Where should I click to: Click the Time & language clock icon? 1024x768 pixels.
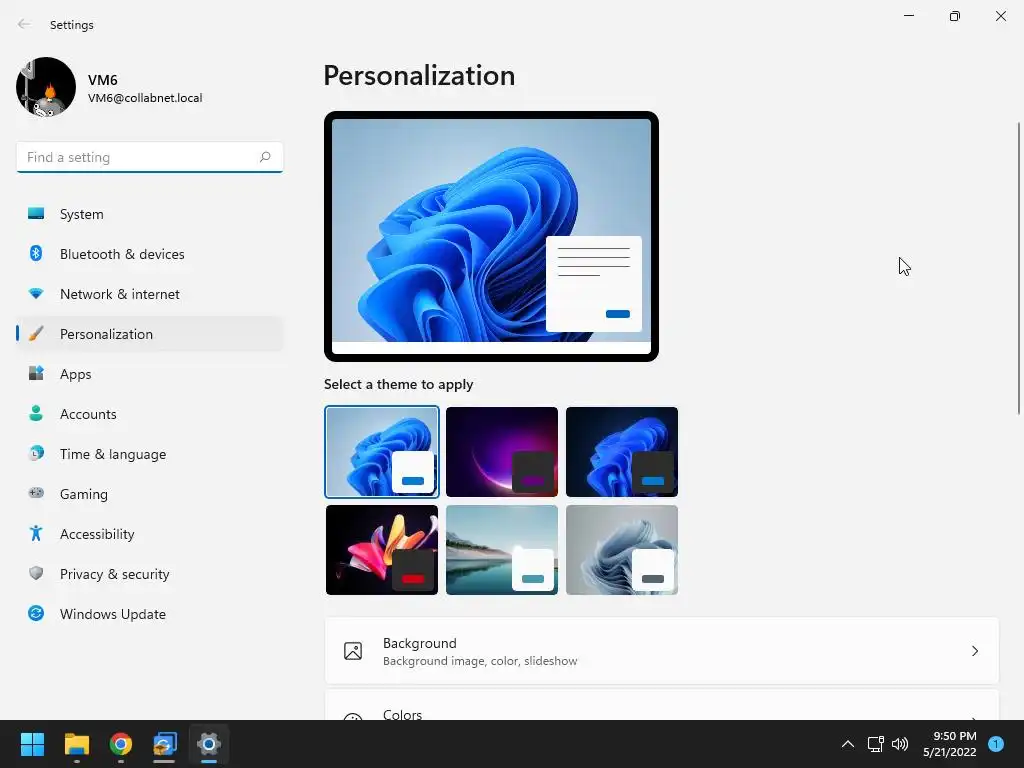pos(36,453)
